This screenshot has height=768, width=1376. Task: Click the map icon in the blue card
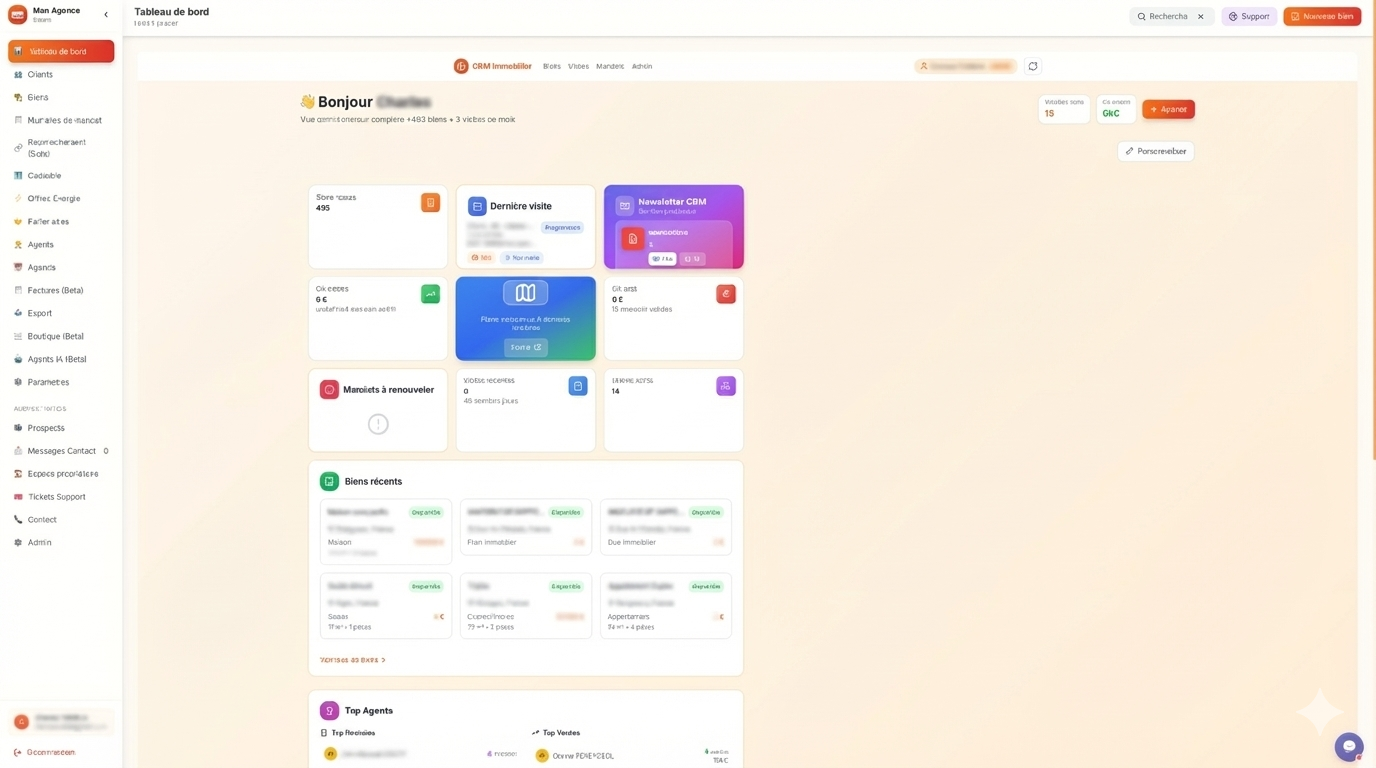pos(525,293)
